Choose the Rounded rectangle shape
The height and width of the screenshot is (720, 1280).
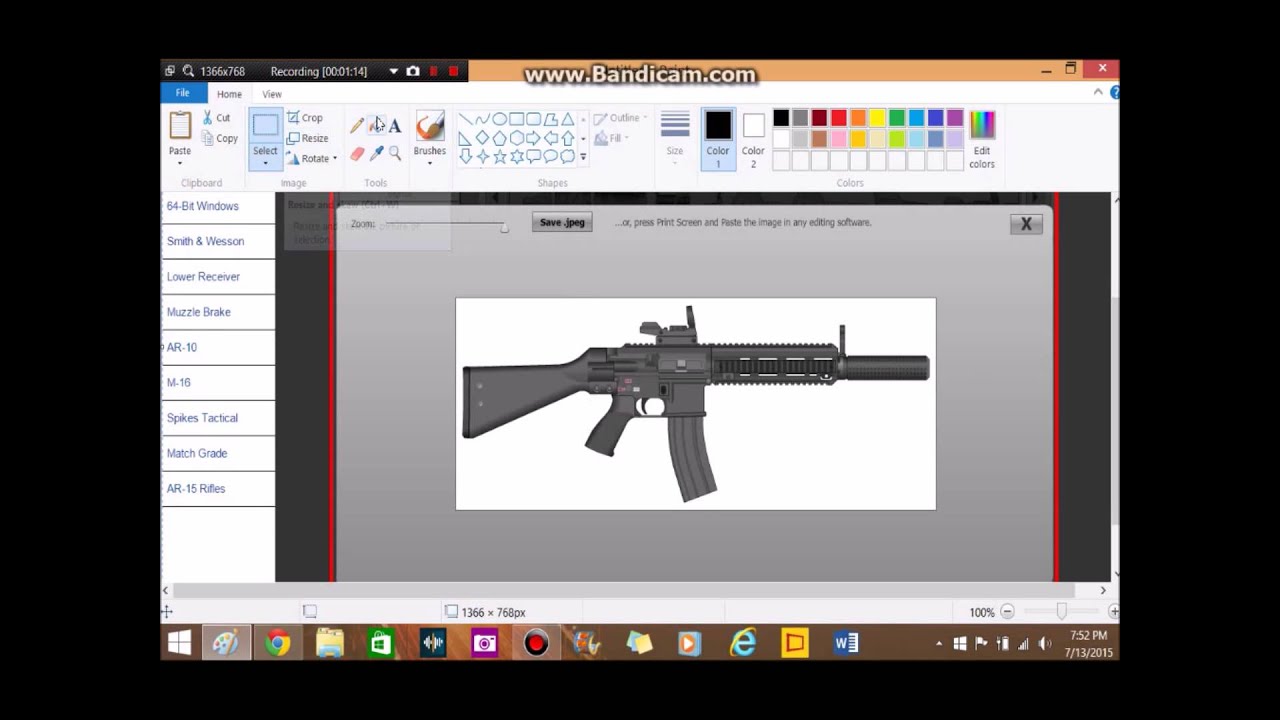pyautogui.click(x=533, y=119)
